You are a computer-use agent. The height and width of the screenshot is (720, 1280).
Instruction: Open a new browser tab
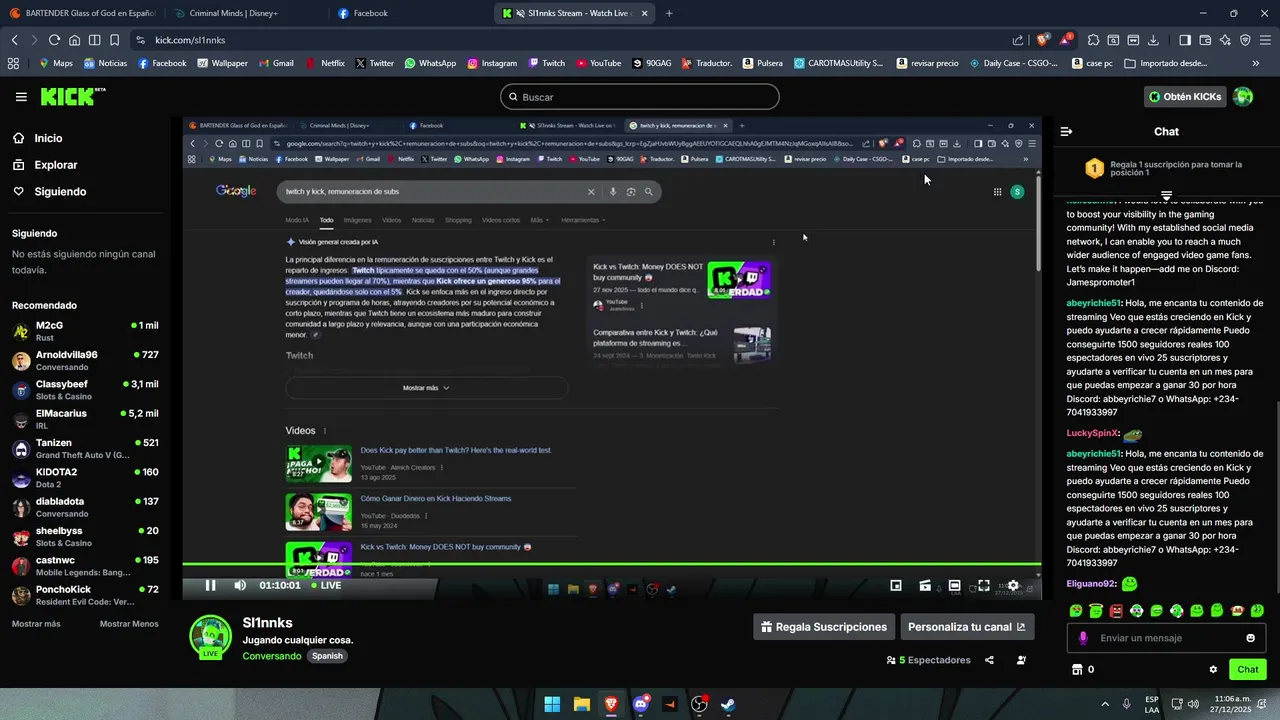pos(669,13)
